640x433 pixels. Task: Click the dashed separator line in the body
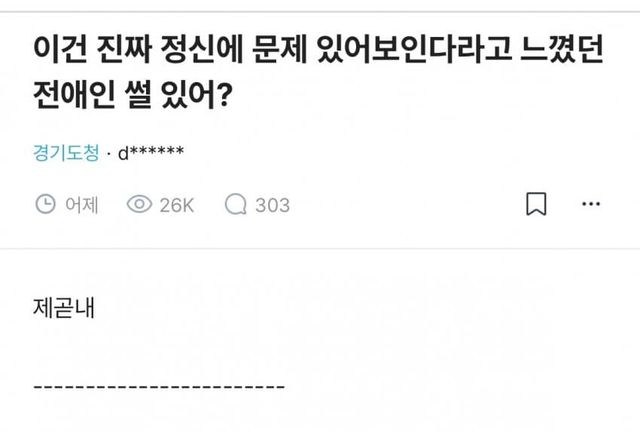[x=159, y=385]
